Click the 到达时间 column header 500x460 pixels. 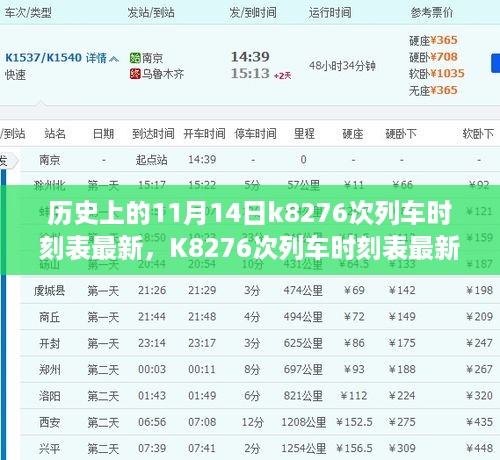153,134
